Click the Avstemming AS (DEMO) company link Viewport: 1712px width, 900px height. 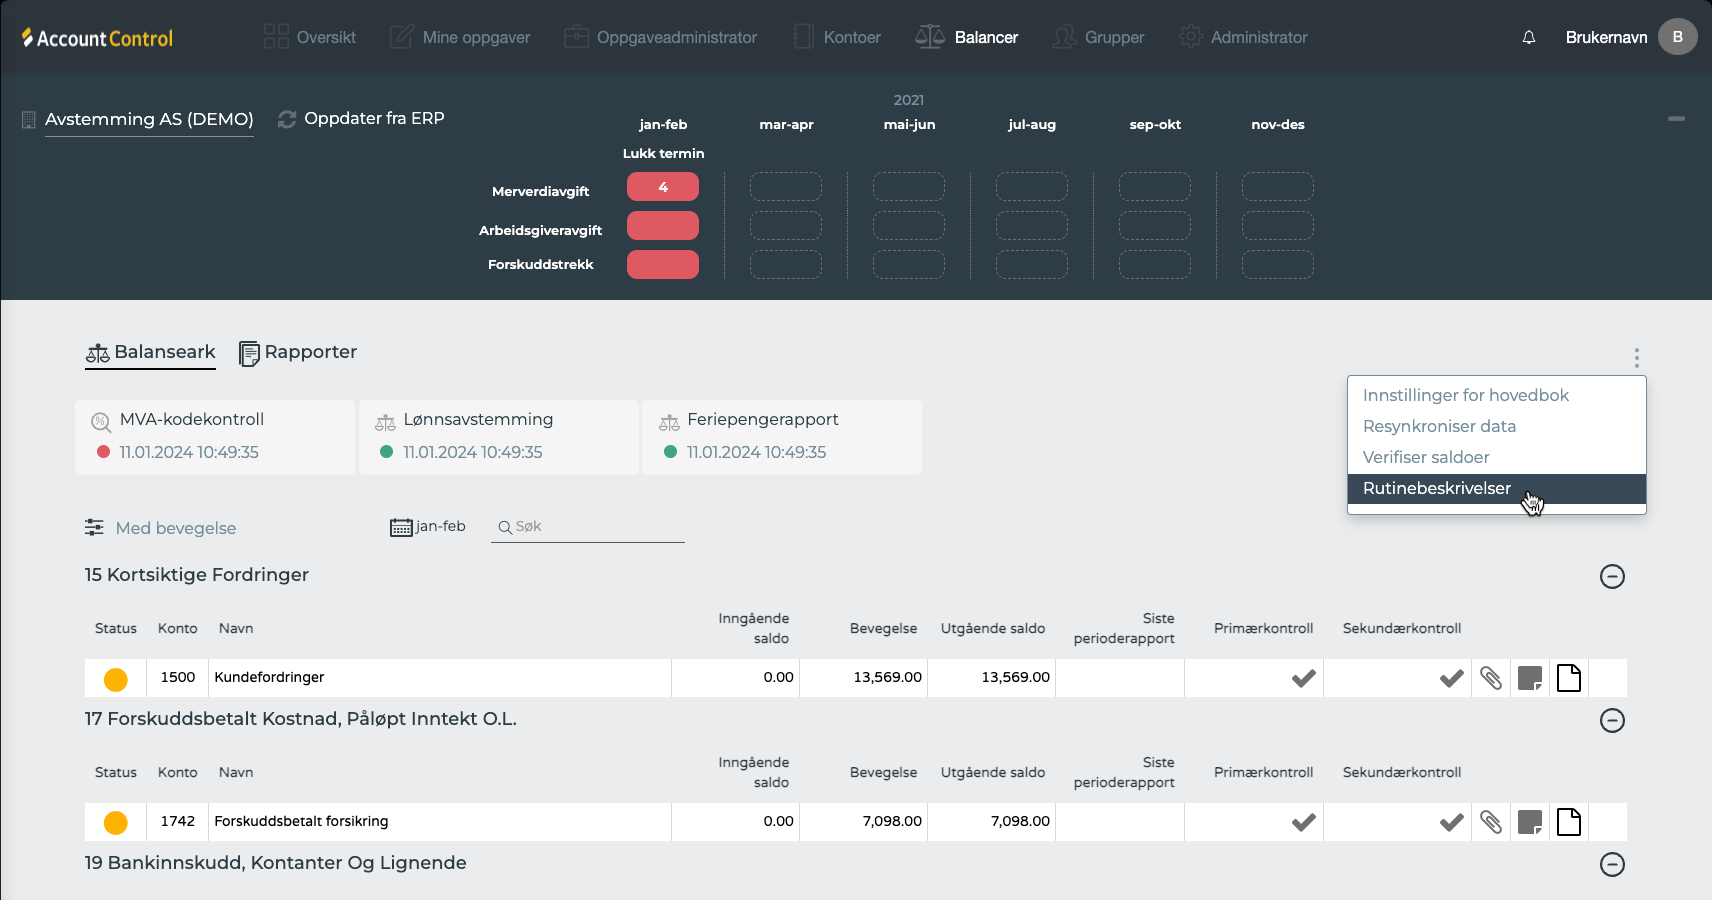pyautogui.click(x=149, y=119)
